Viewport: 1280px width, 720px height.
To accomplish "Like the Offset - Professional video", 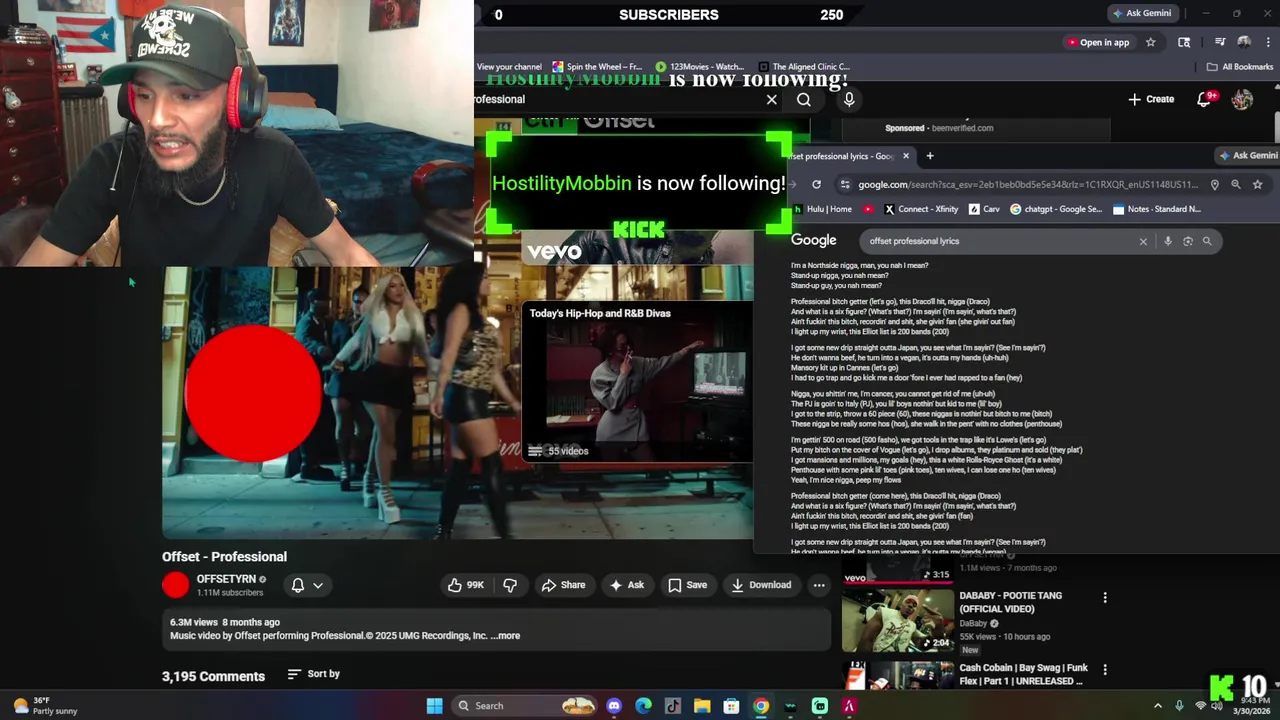I will pyautogui.click(x=465, y=585).
